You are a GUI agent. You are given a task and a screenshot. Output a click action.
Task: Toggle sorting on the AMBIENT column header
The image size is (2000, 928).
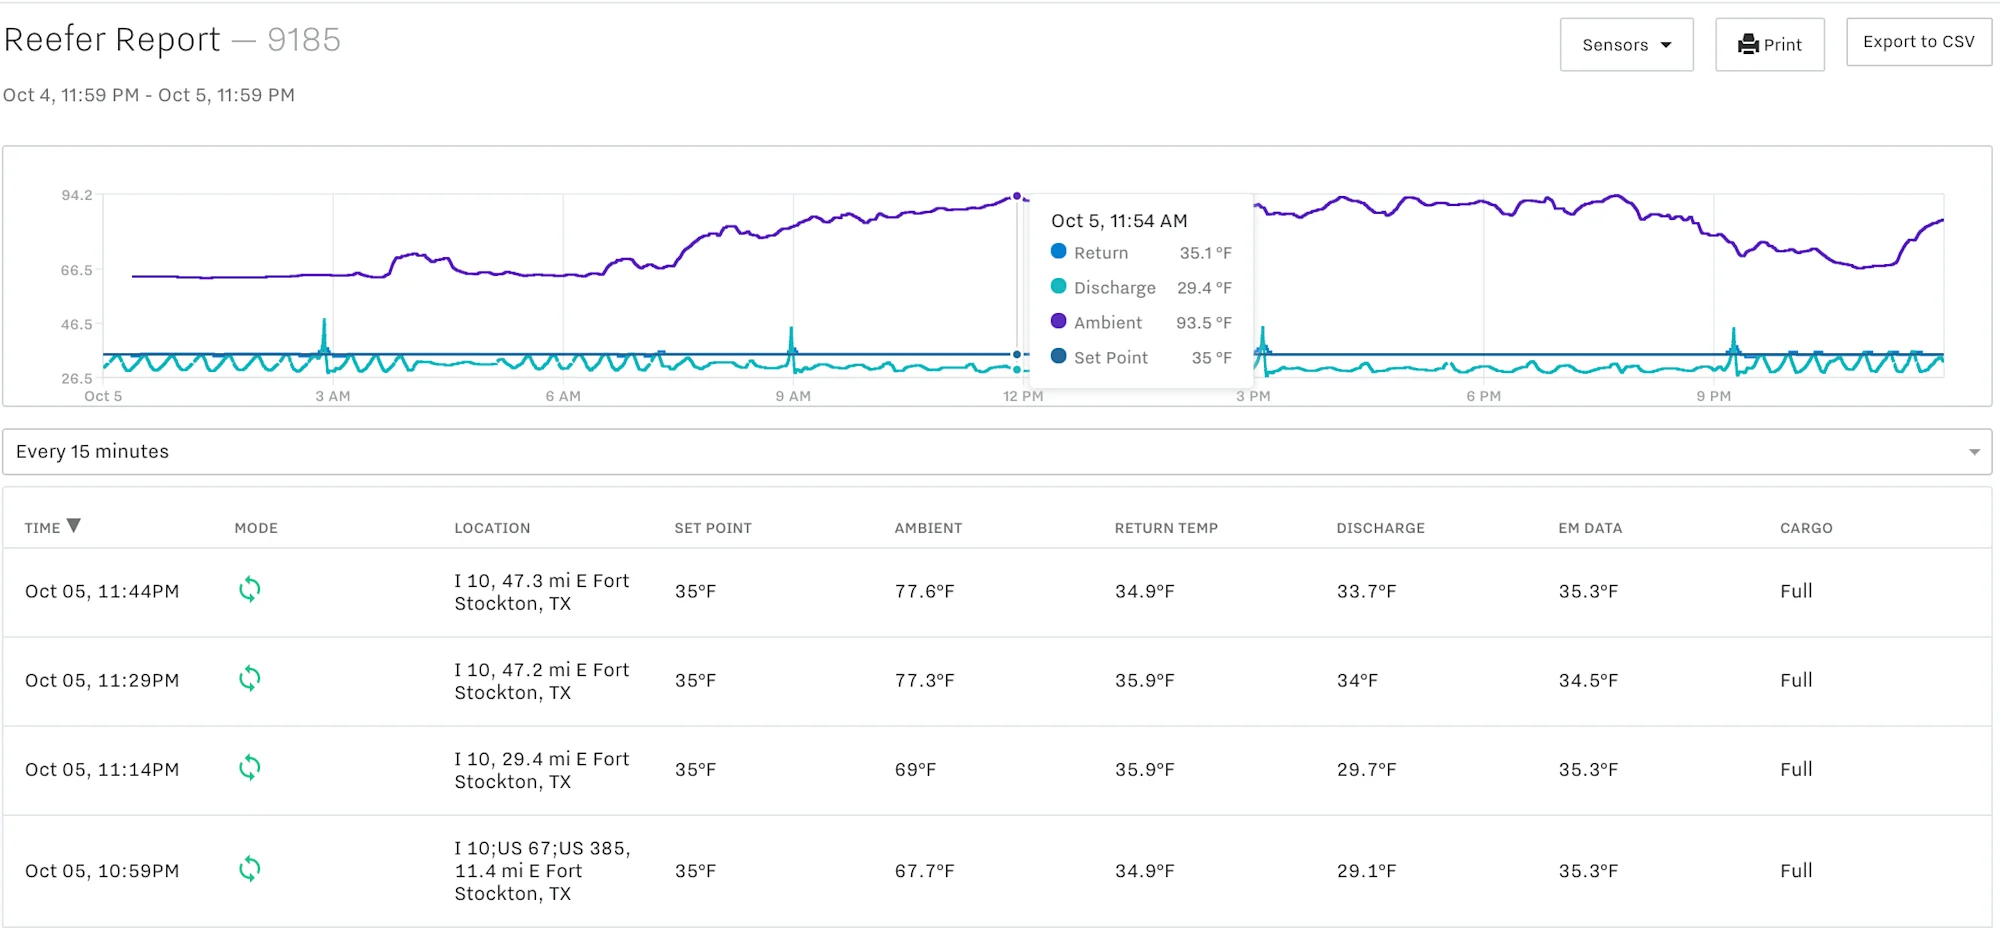click(x=928, y=528)
